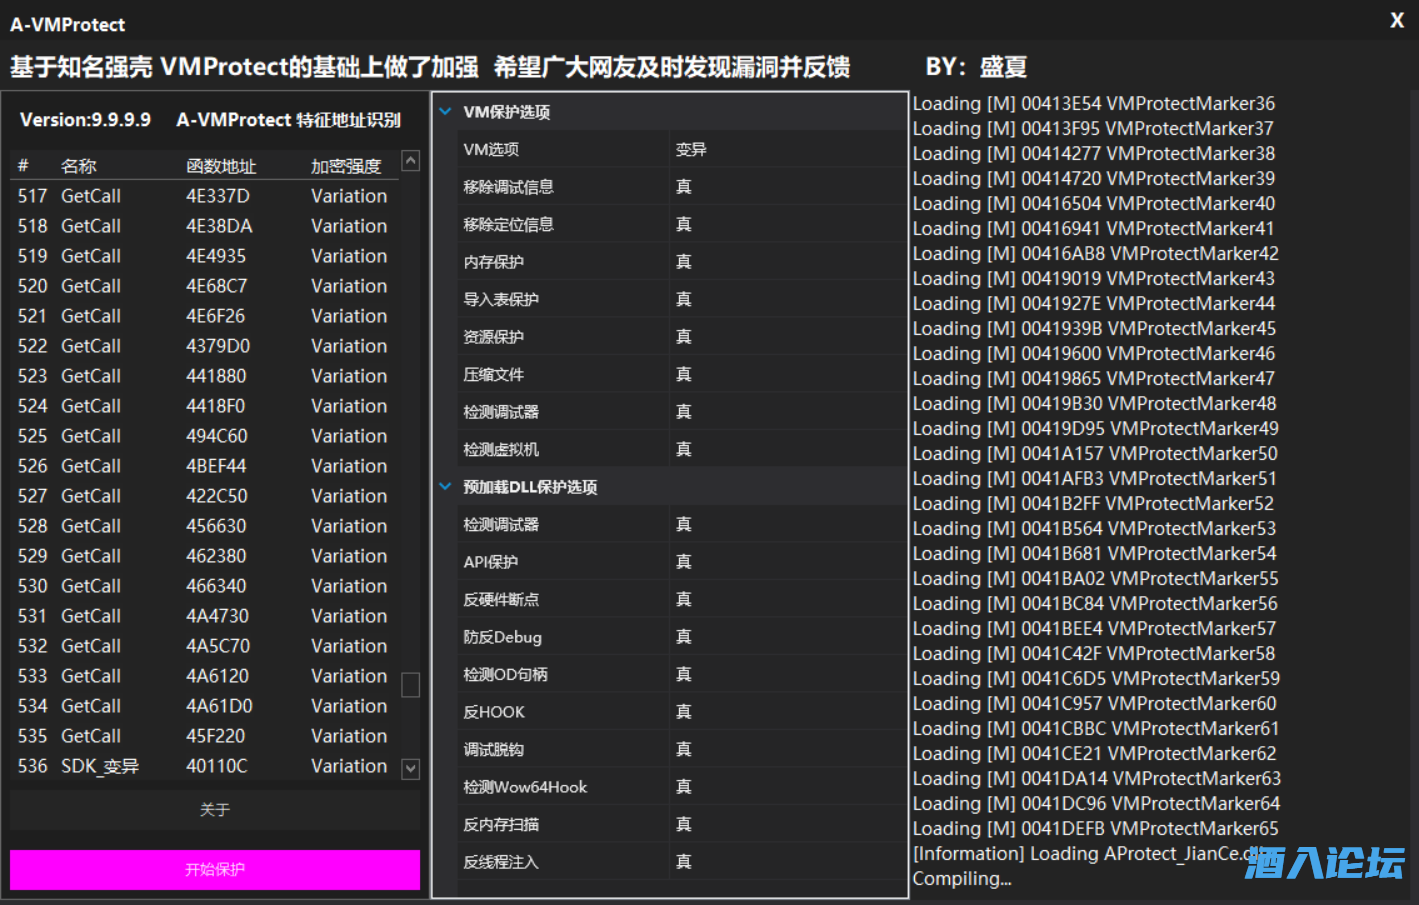Select row 530 GetCall 466340
Viewport: 1419px width, 905px height.
[204, 586]
